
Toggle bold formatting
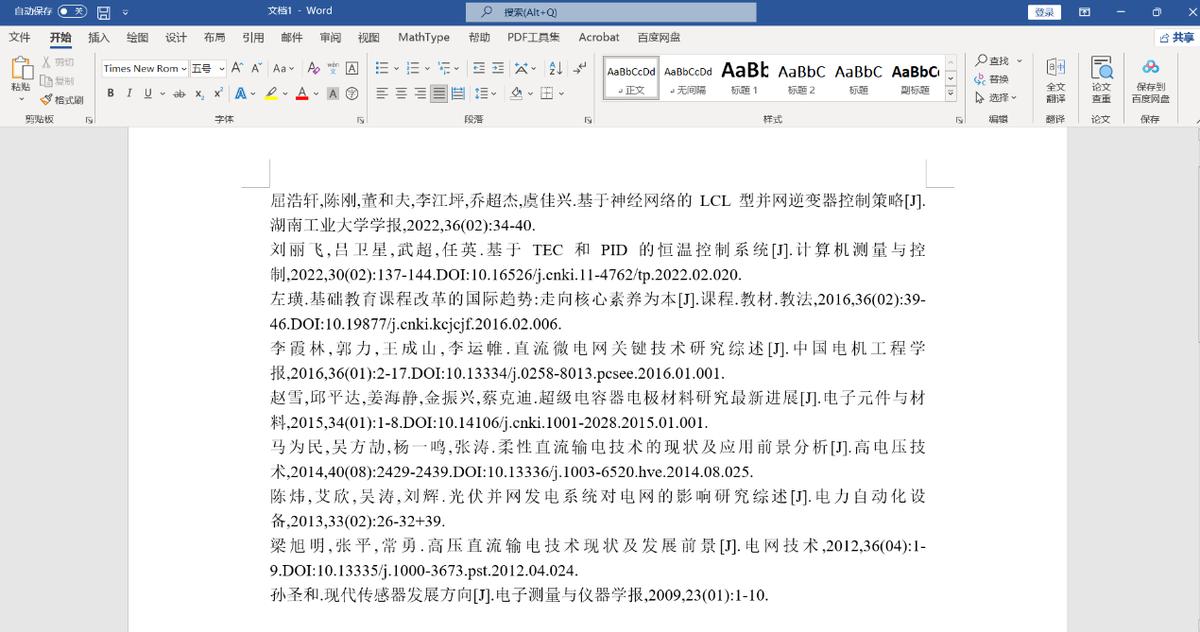click(x=110, y=93)
